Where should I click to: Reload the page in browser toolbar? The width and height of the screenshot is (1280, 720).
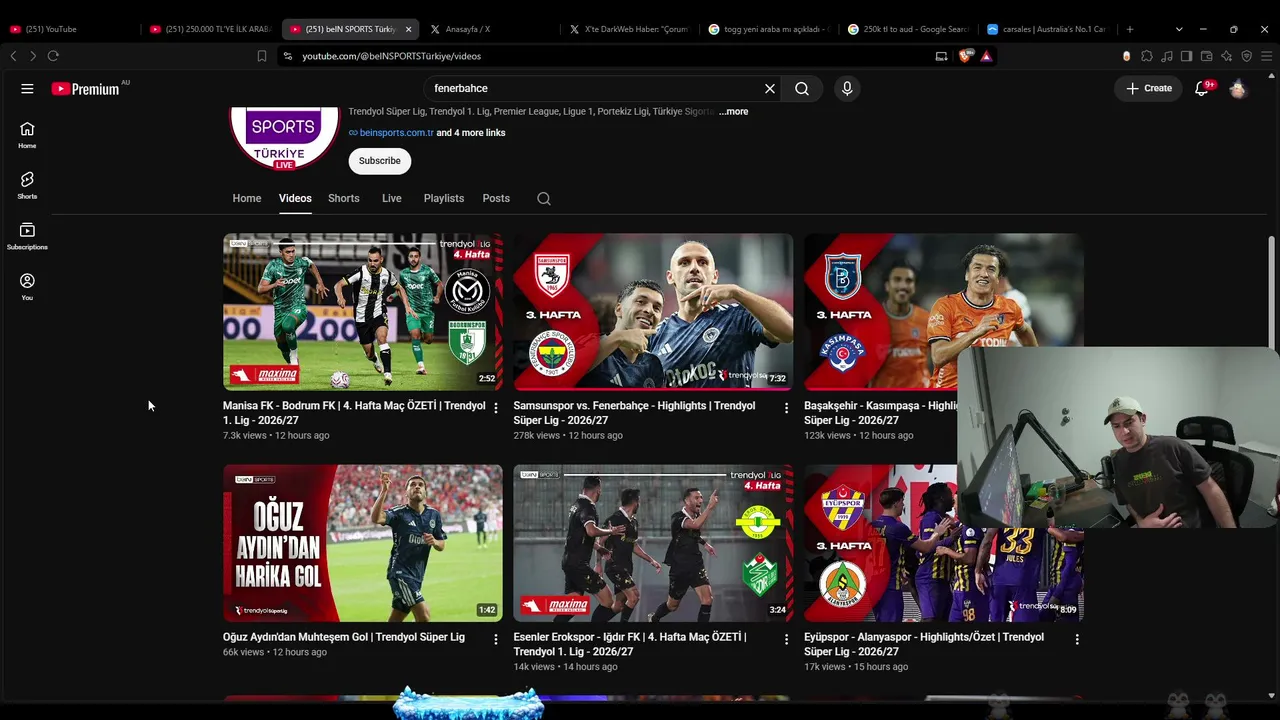coord(53,56)
